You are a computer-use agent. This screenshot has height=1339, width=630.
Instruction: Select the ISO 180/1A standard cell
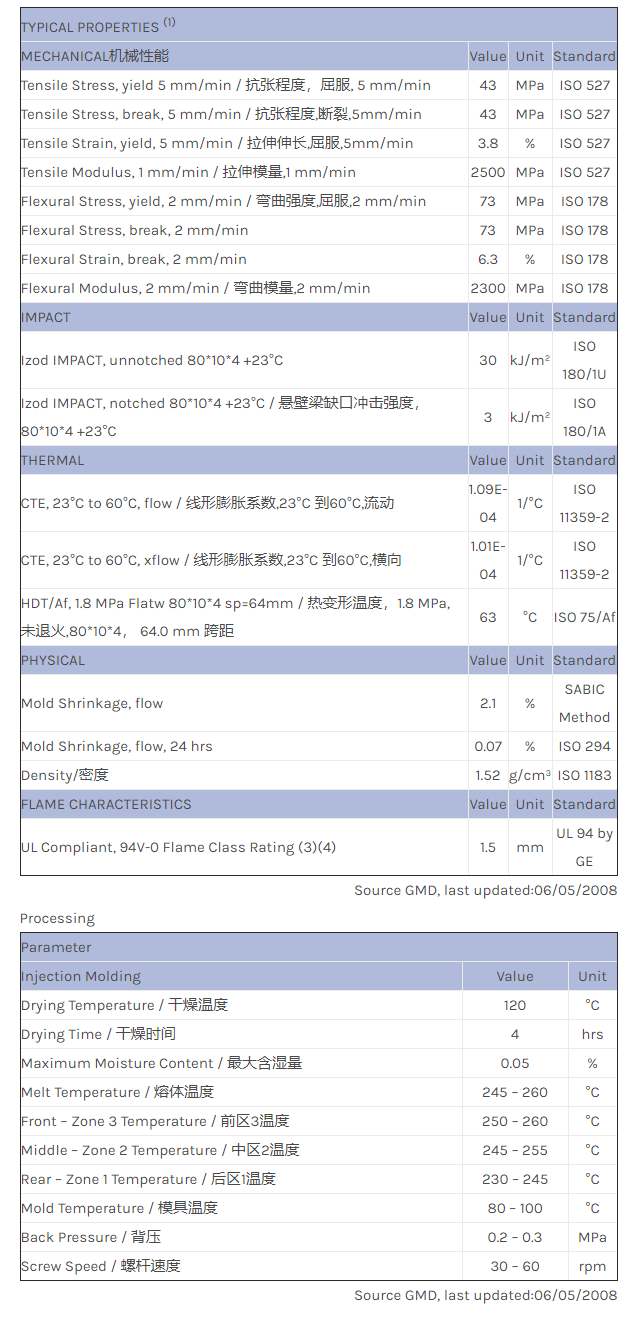[584, 417]
